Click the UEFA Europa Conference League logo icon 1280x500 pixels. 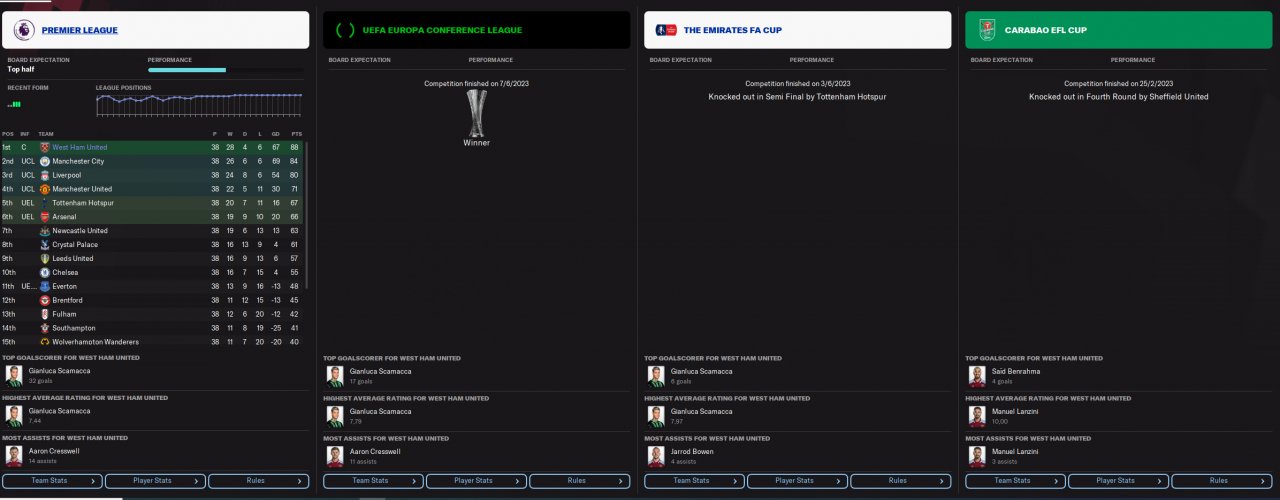345,30
